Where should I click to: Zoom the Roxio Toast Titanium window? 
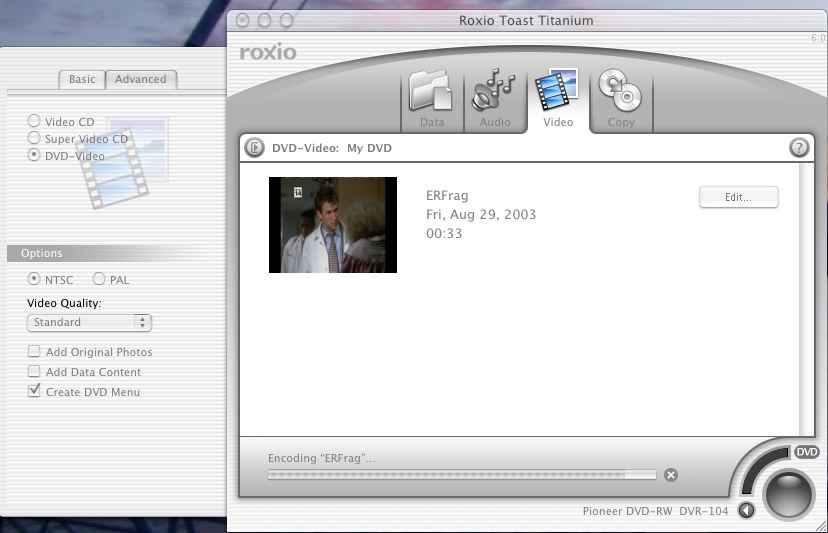point(286,21)
